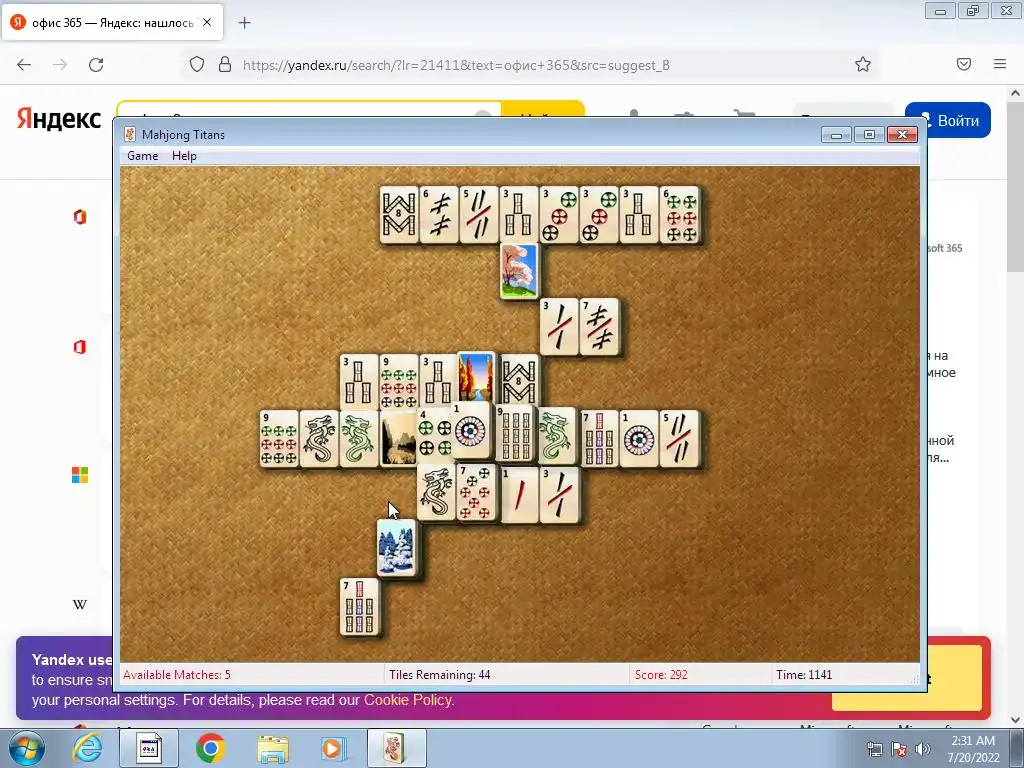Open the Game menu in Mahjong Titans
Screen dimensions: 1024x768
(142, 155)
